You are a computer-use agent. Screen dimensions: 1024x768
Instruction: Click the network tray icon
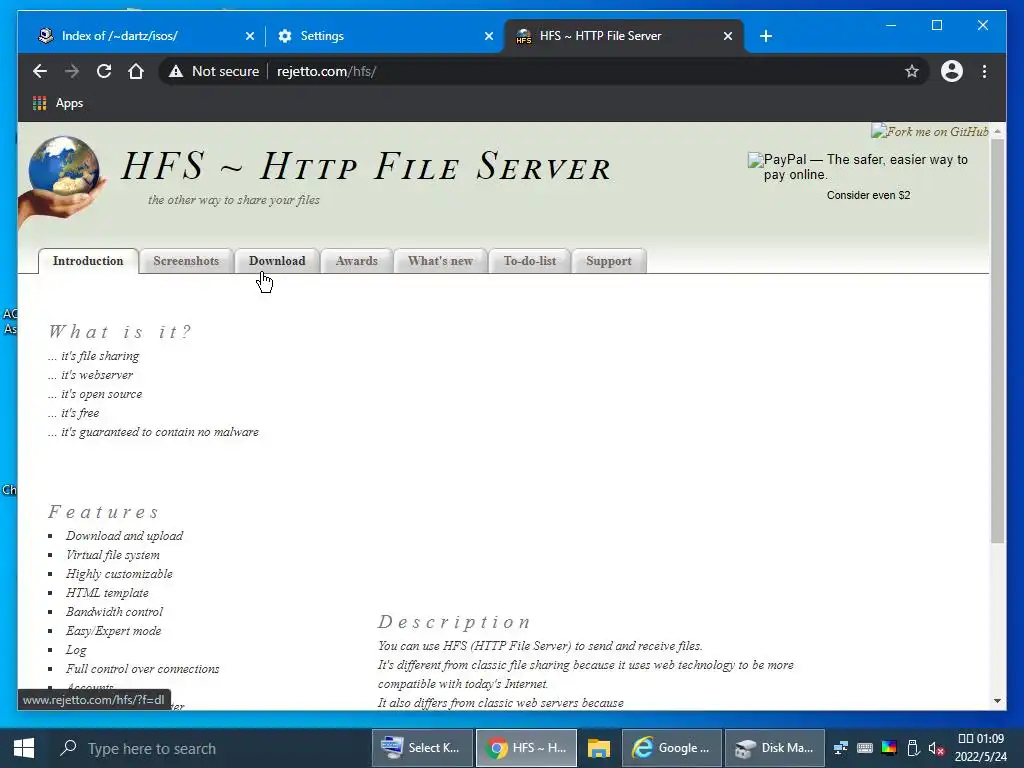[841, 748]
